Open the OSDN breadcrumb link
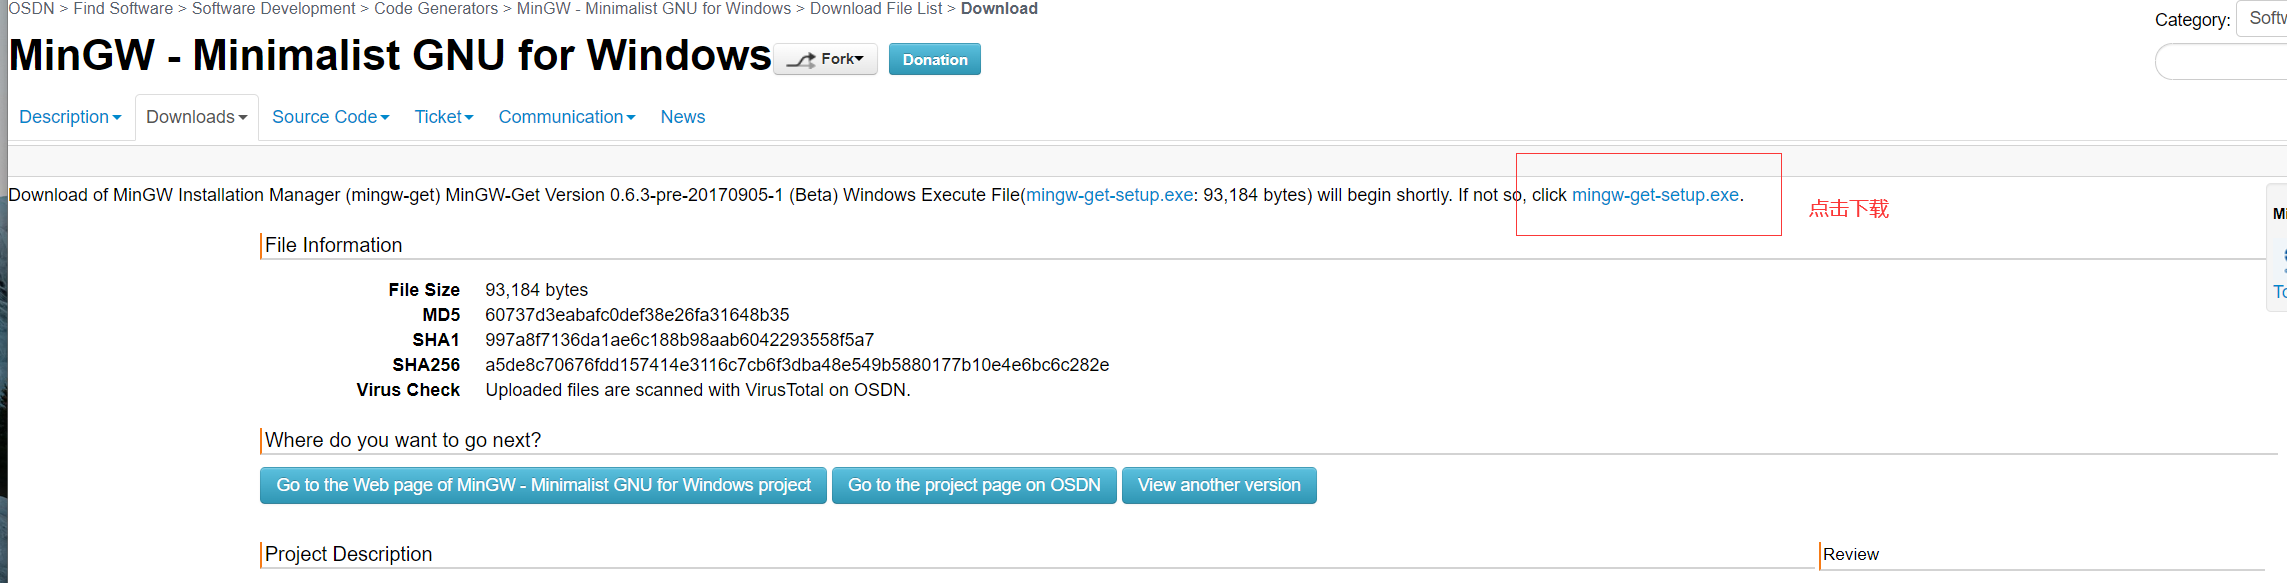 click(x=31, y=9)
